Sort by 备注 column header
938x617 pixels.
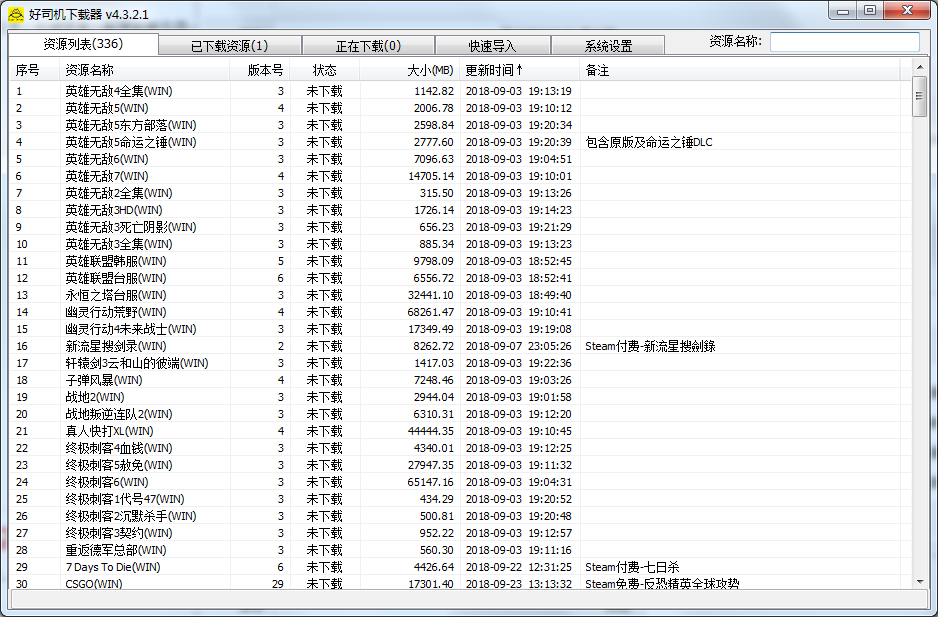(x=740, y=70)
